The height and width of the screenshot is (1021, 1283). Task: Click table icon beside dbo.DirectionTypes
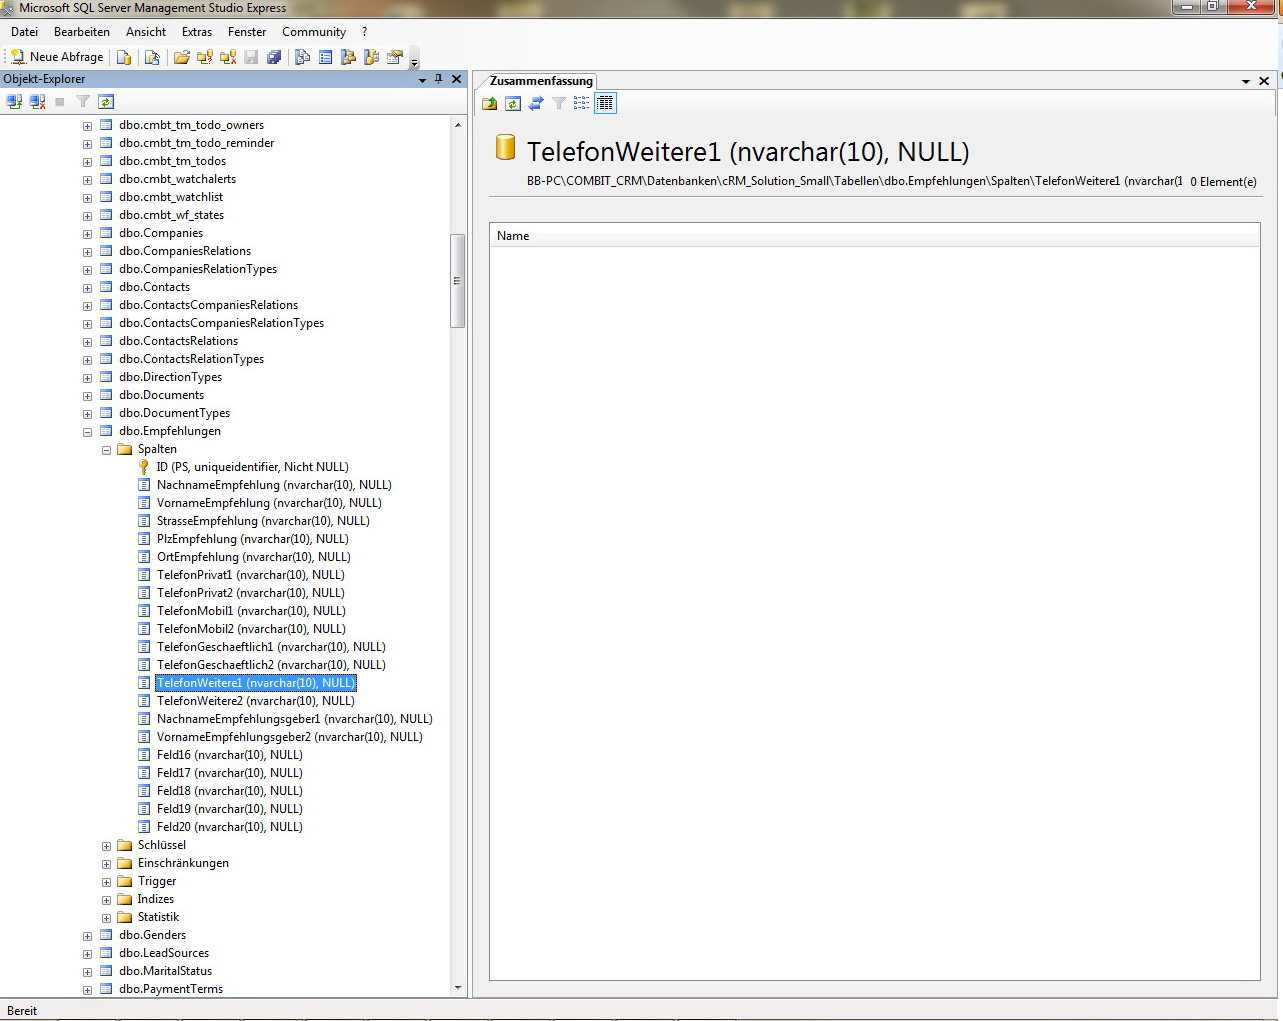point(106,377)
